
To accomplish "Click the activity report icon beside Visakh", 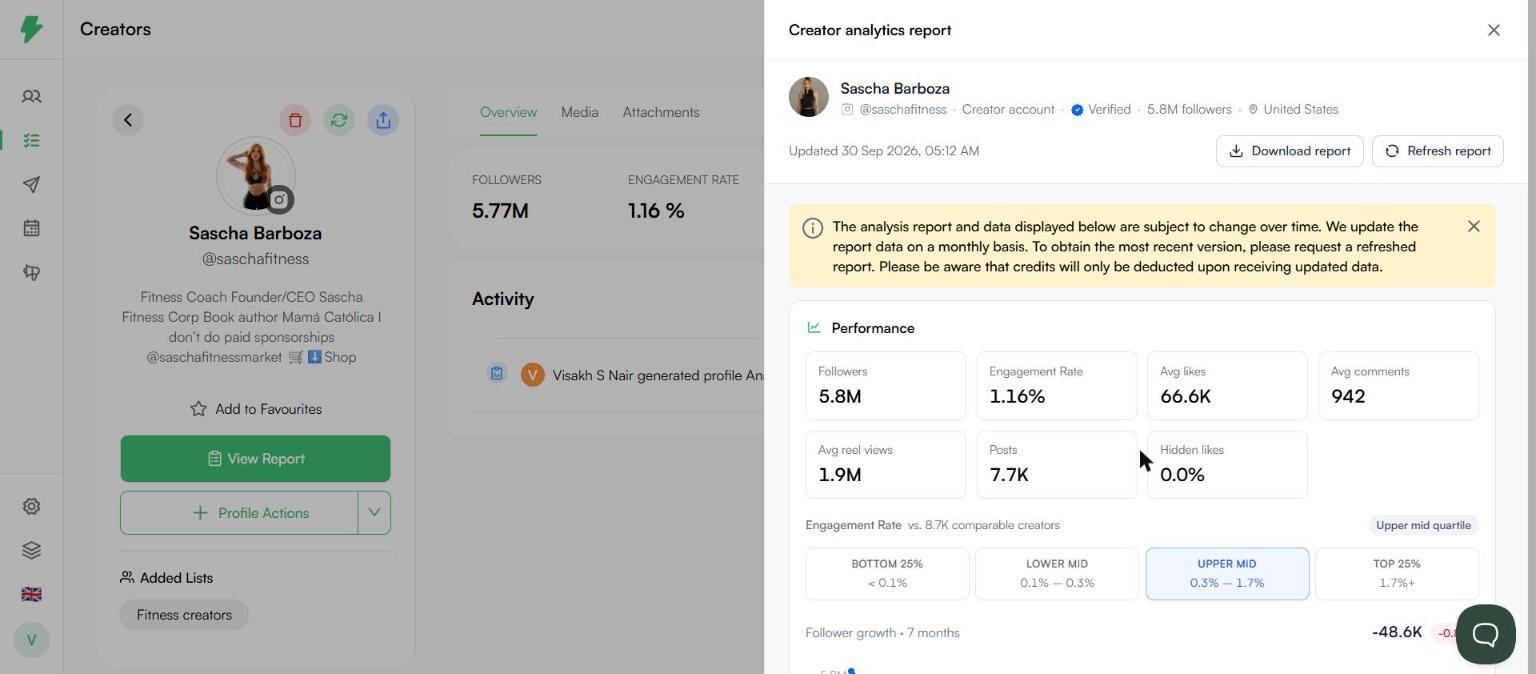I will tap(497, 374).
